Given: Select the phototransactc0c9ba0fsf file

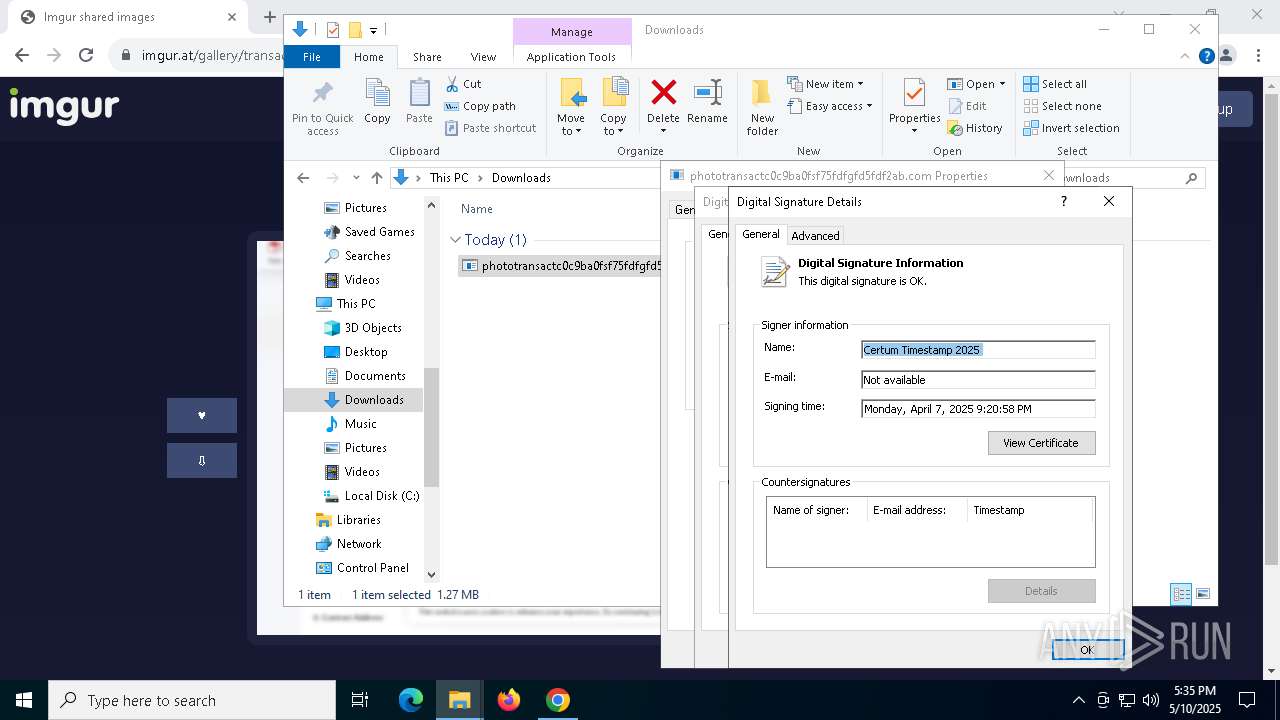Looking at the screenshot, I should (561, 266).
